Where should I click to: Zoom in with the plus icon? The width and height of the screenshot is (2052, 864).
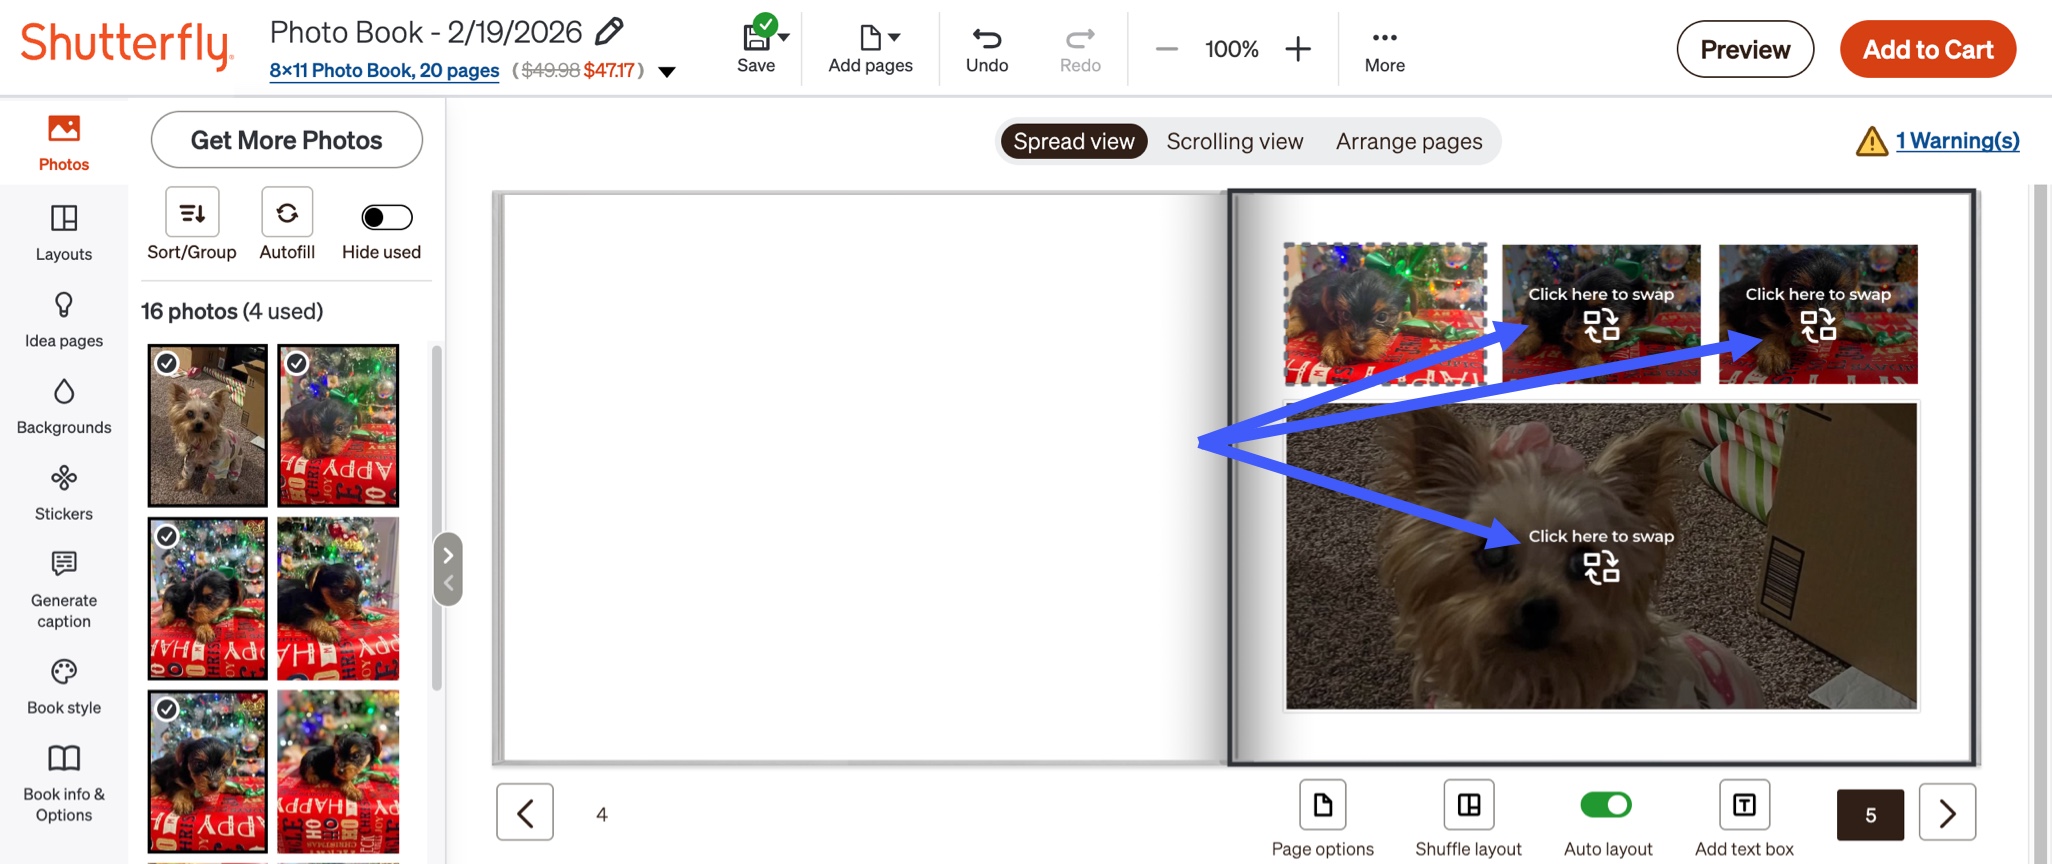point(1298,49)
